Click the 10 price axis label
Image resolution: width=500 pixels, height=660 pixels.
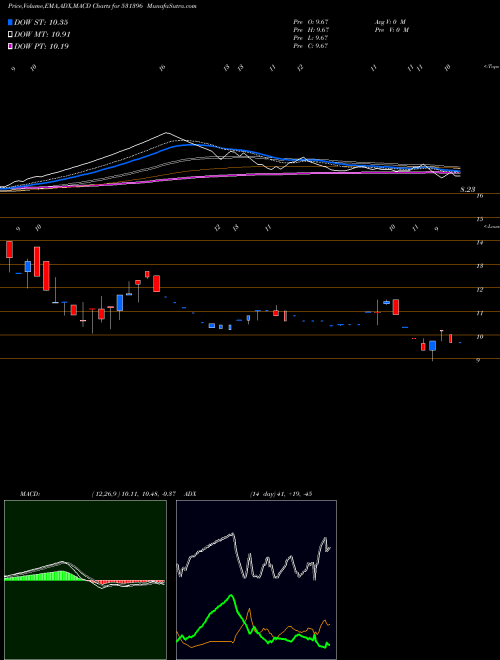pos(479,337)
